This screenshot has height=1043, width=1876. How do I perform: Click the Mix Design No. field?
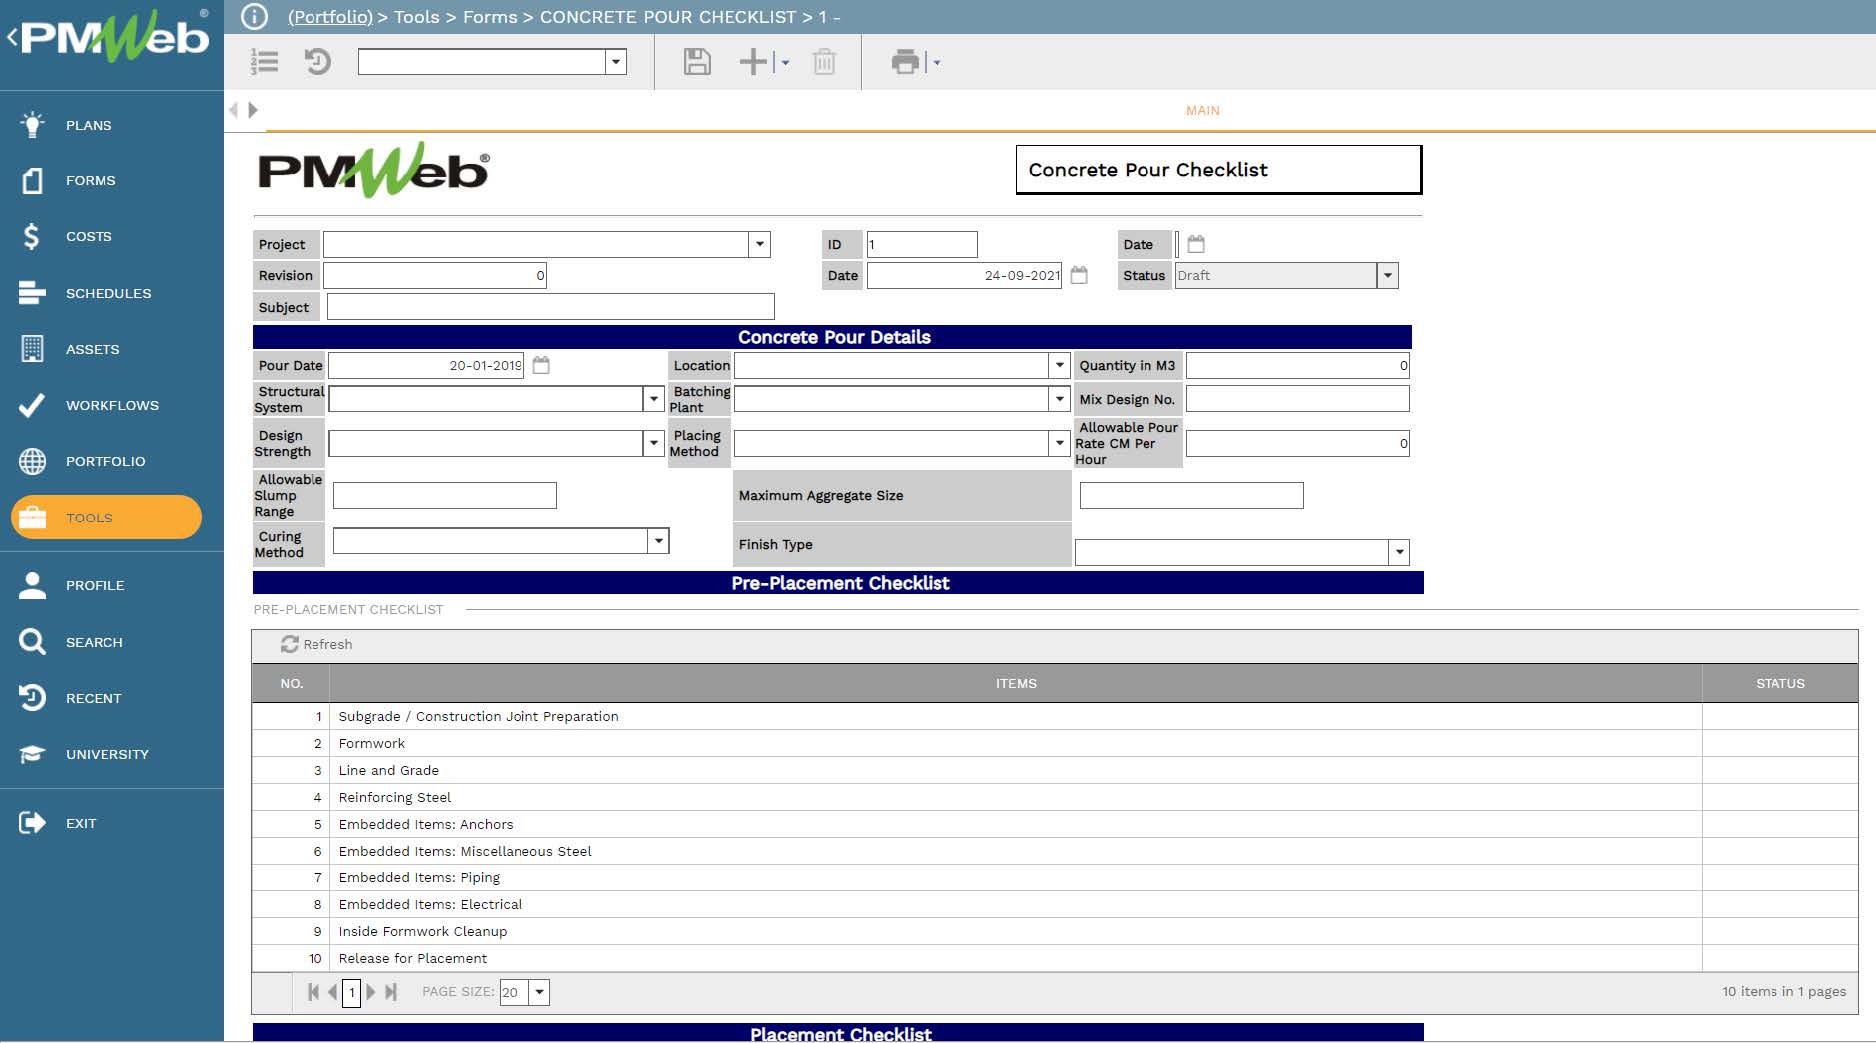click(1297, 399)
